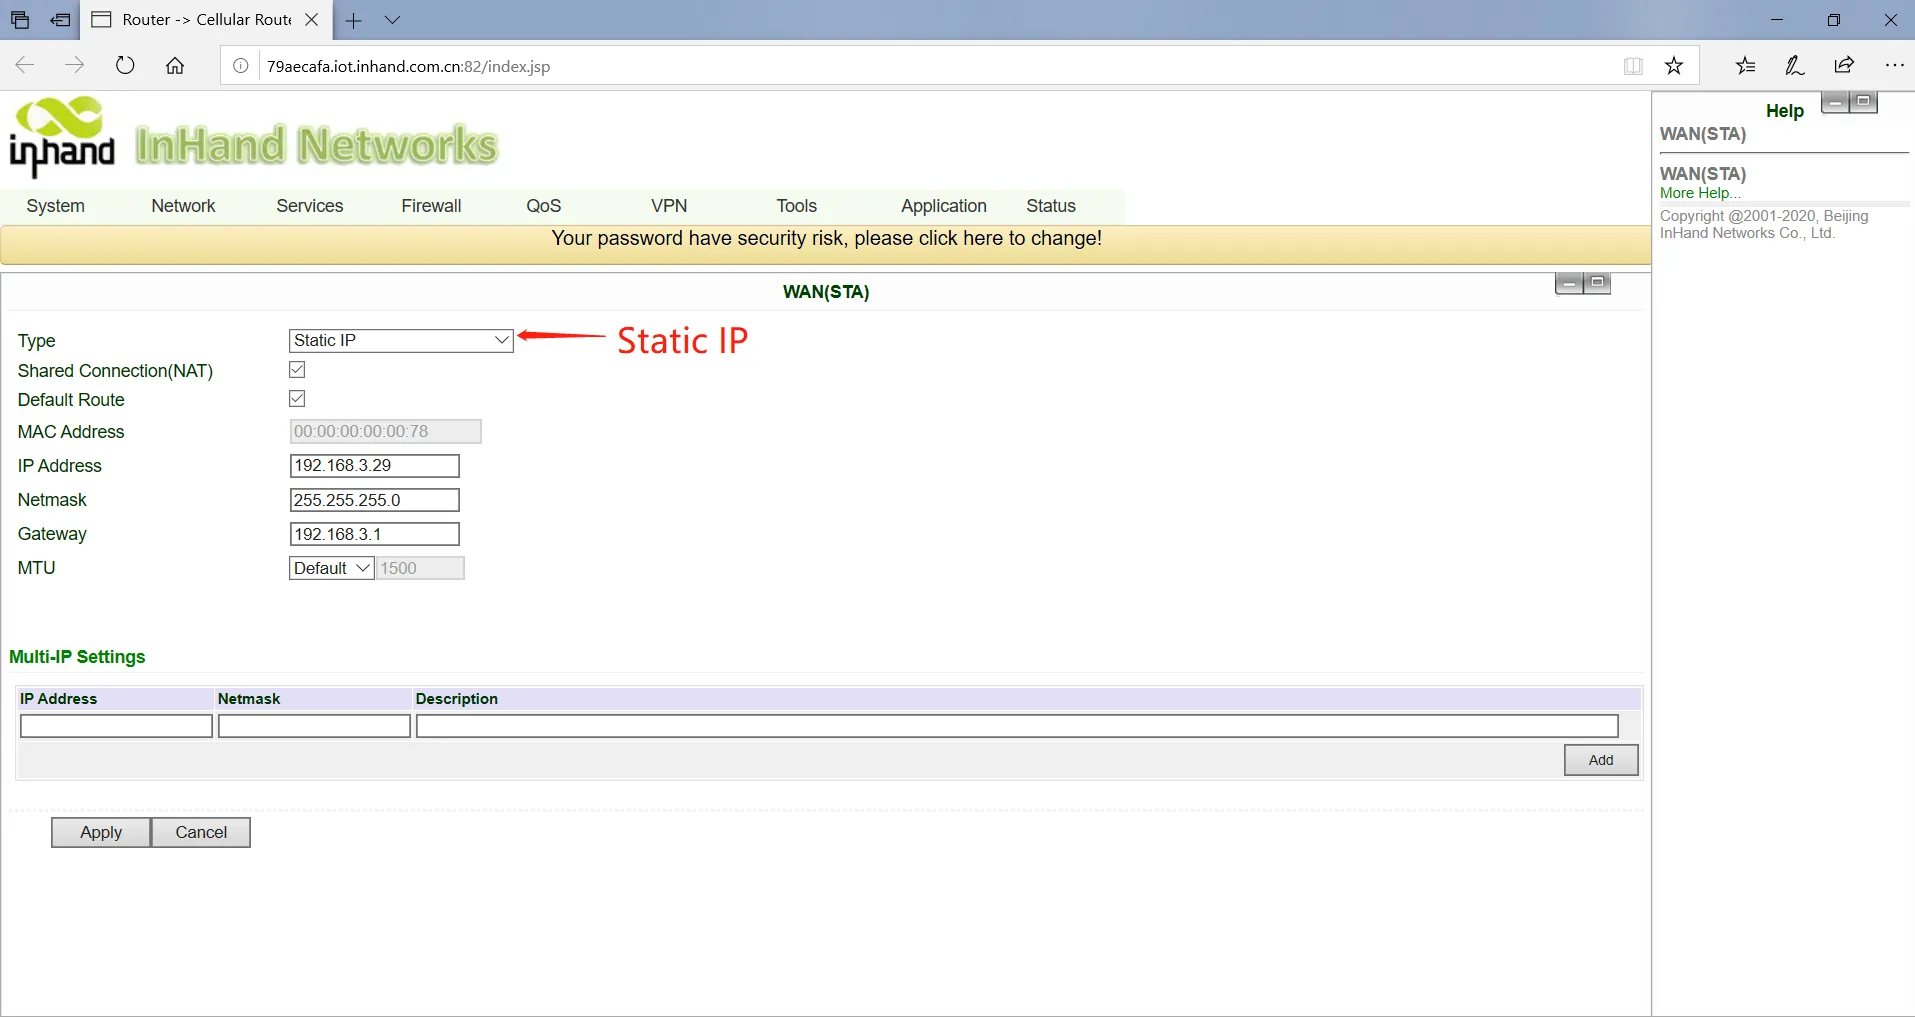This screenshot has height=1017, width=1915.
Task: Click the browser back arrow
Action: 25,66
